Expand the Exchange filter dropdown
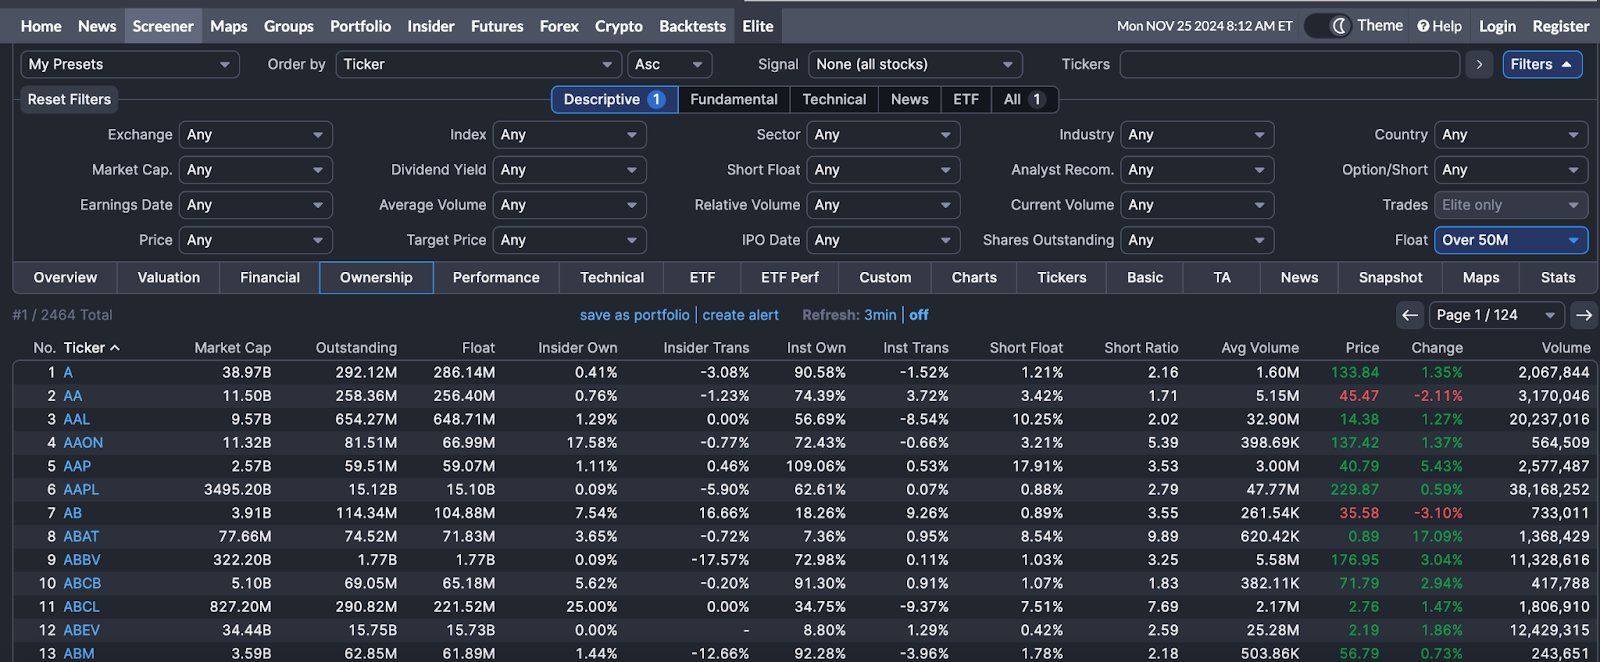 pyautogui.click(x=255, y=135)
